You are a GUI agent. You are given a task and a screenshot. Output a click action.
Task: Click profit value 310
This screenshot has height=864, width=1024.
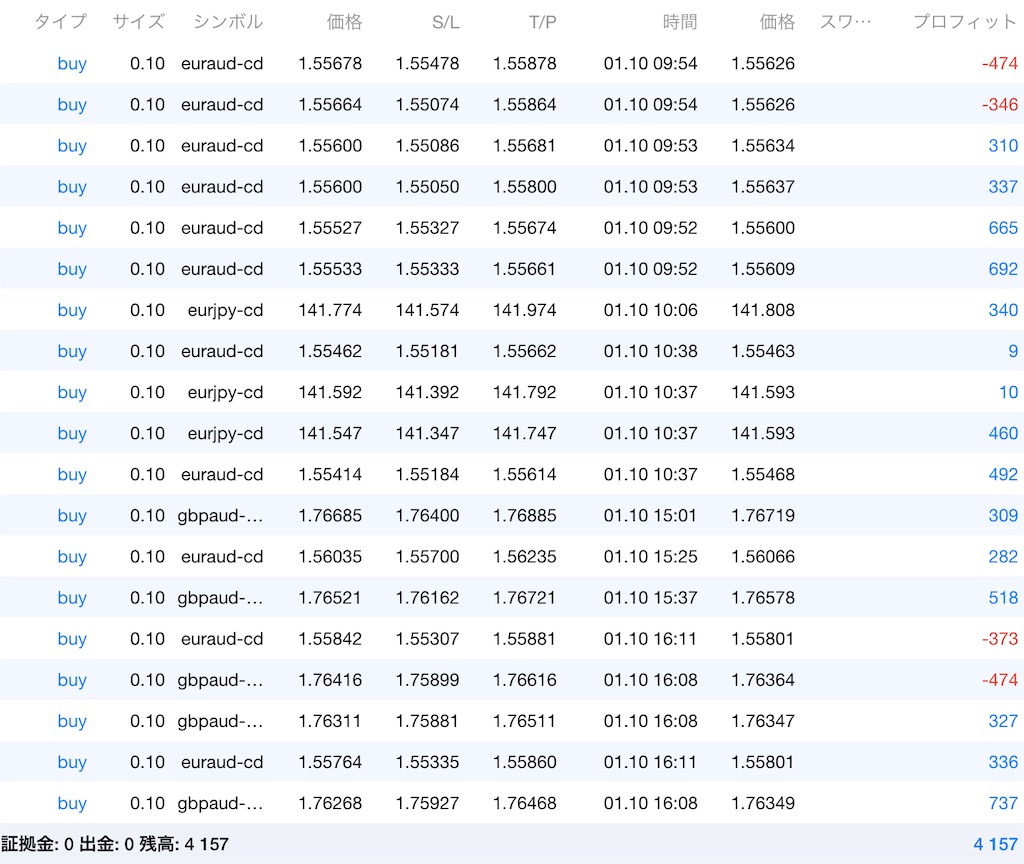coord(1002,146)
